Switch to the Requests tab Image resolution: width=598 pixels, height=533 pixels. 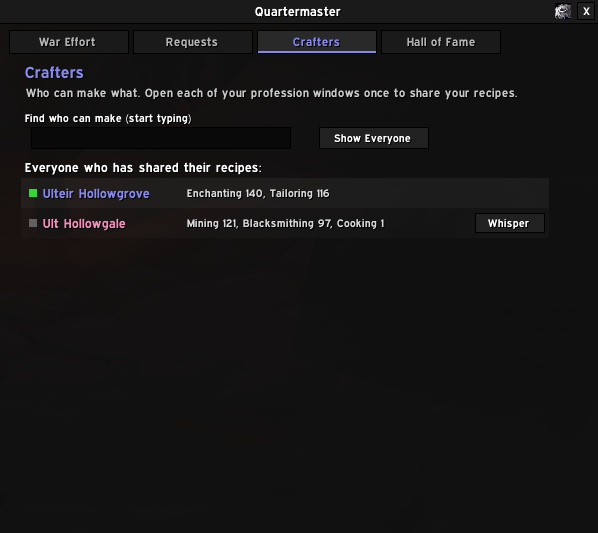tap(193, 42)
